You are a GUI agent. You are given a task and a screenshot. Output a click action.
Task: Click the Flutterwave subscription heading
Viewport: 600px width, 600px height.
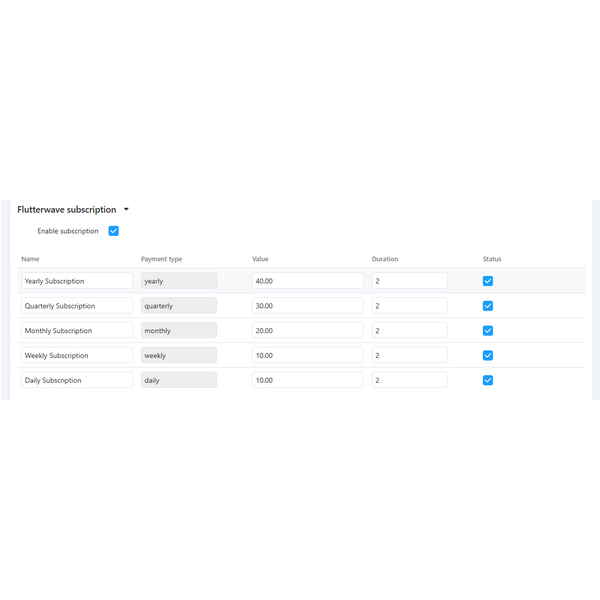(x=67, y=210)
